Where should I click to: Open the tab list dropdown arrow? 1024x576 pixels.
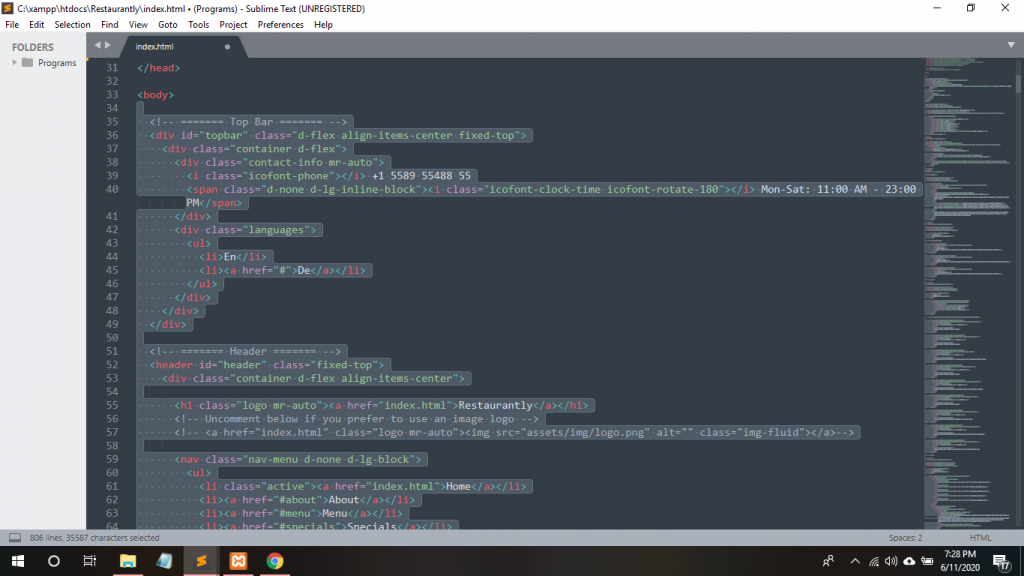1011,45
